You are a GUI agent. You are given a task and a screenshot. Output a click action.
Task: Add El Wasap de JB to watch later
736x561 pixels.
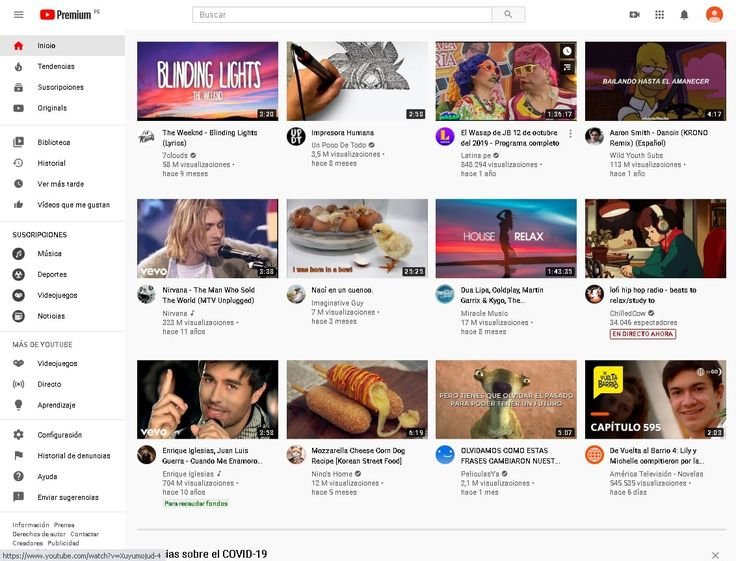[x=567, y=51]
